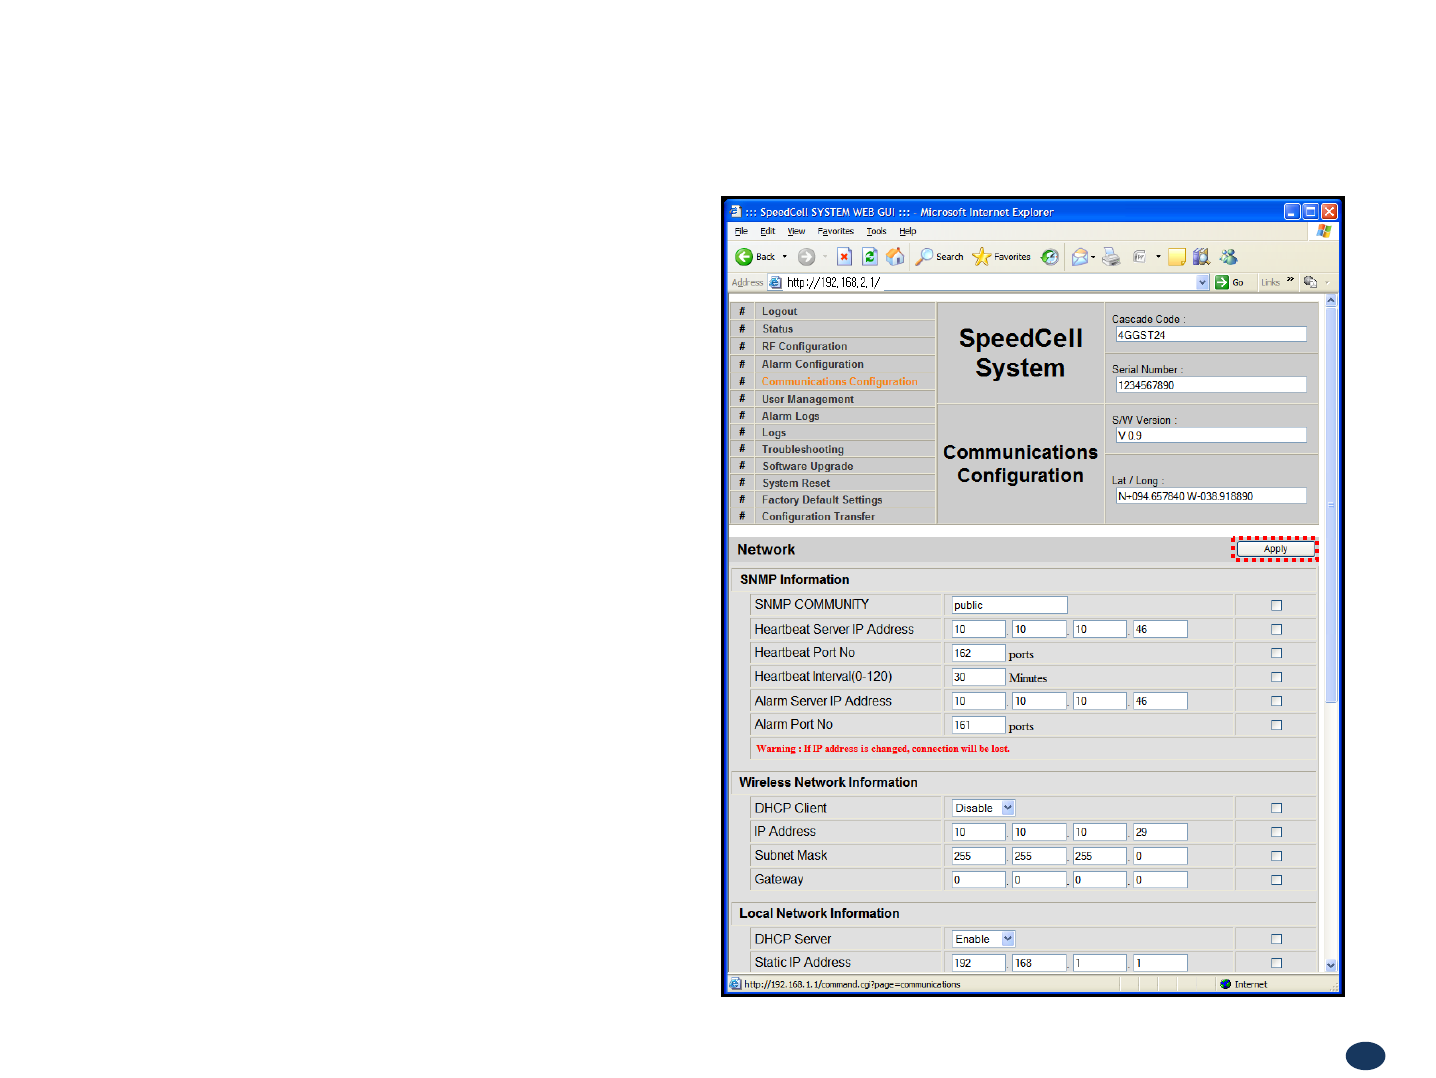1436x1078 pixels.
Task: Open the File menu
Action: (741, 231)
